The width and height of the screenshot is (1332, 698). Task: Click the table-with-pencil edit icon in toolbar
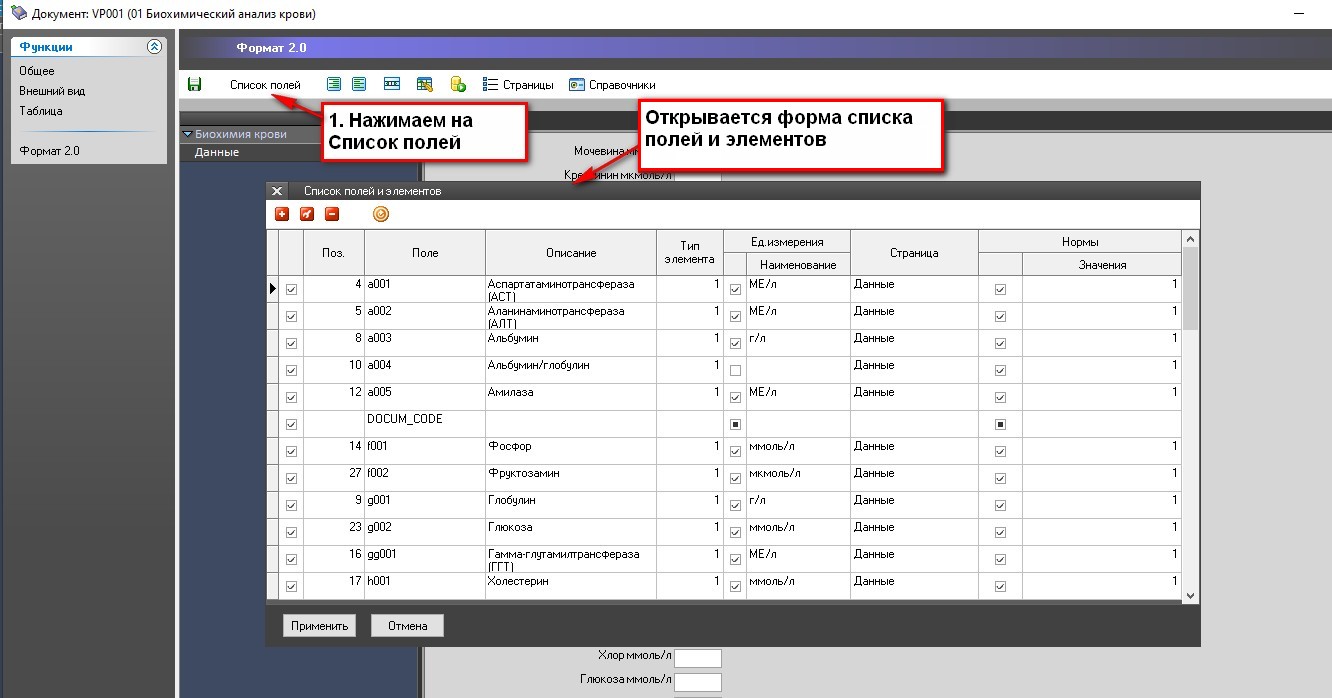tap(425, 85)
